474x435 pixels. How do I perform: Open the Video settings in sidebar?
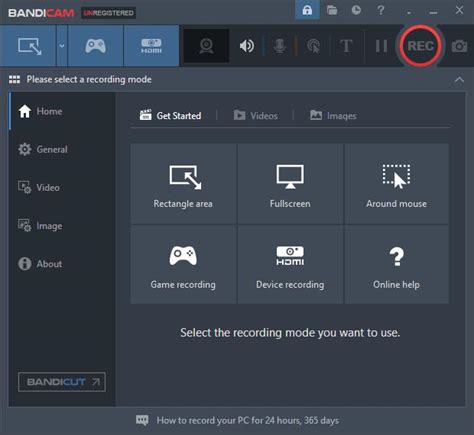click(x=62, y=187)
